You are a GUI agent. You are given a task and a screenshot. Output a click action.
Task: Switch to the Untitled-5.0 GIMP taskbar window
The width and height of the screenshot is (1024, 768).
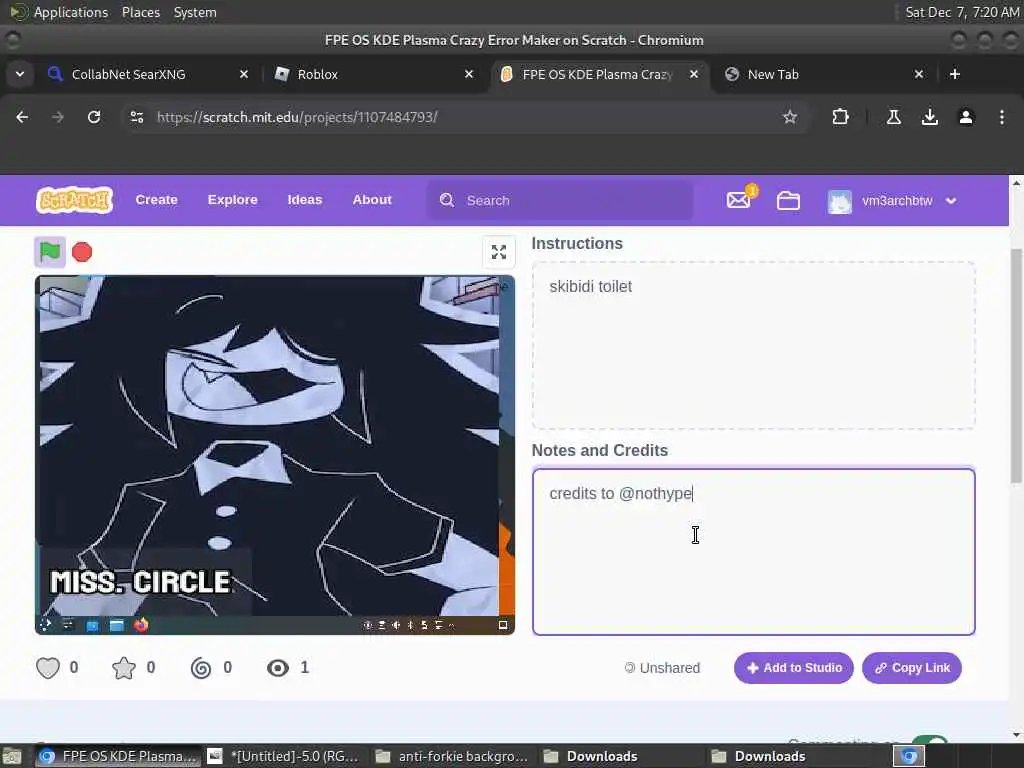click(283, 756)
